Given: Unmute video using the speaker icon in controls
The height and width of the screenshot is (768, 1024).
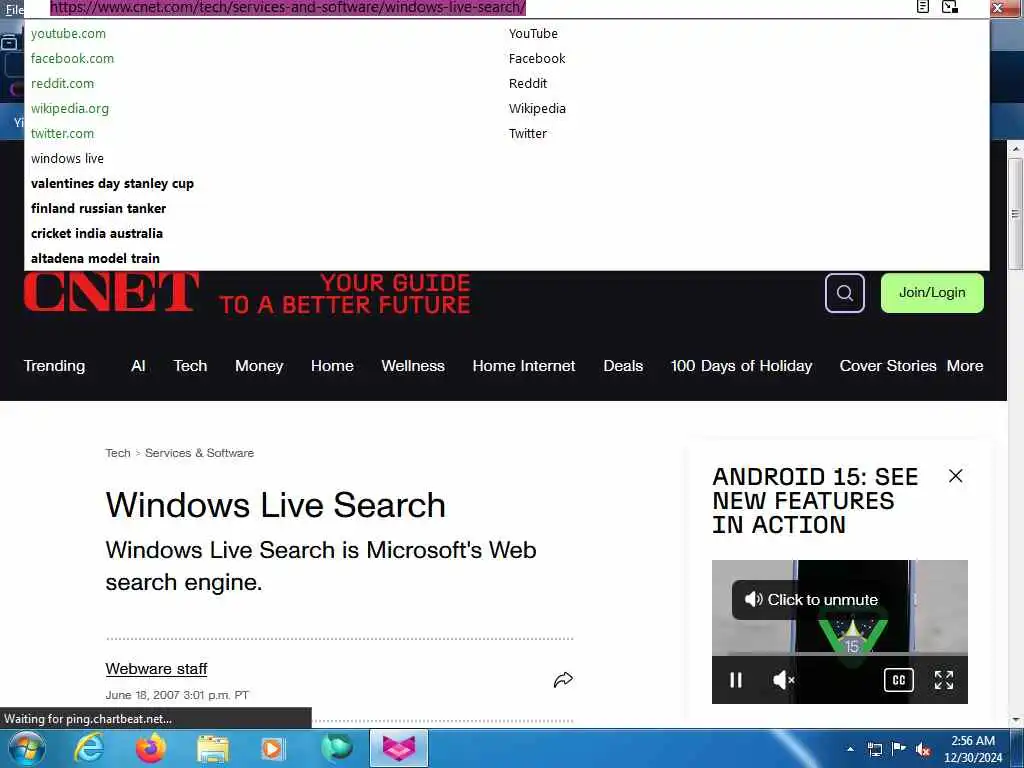Looking at the screenshot, I should (x=783, y=680).
